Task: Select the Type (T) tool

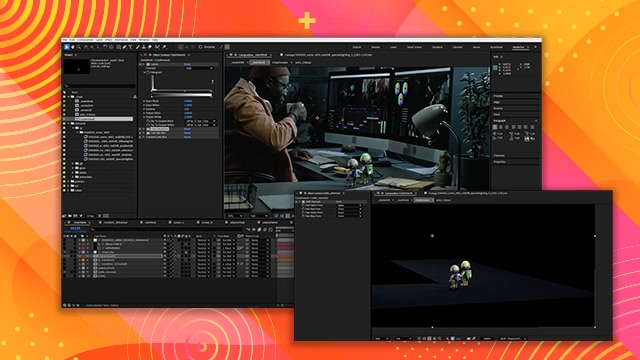Action: 131,47
